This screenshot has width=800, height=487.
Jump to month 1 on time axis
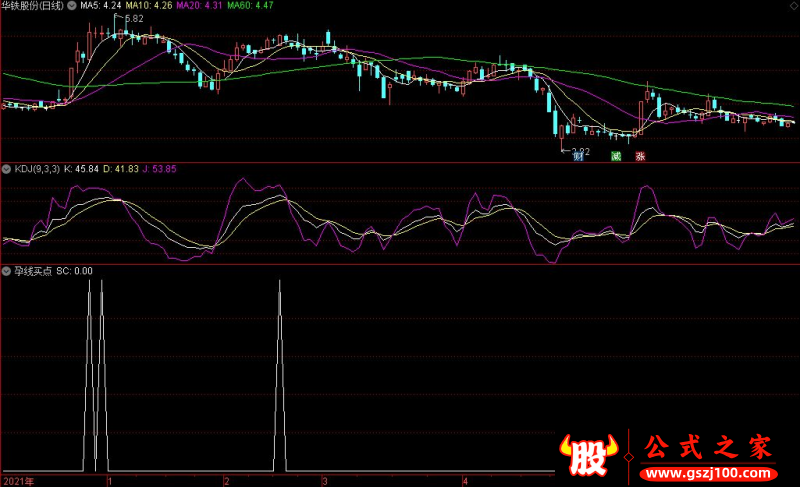coord(110,481)
